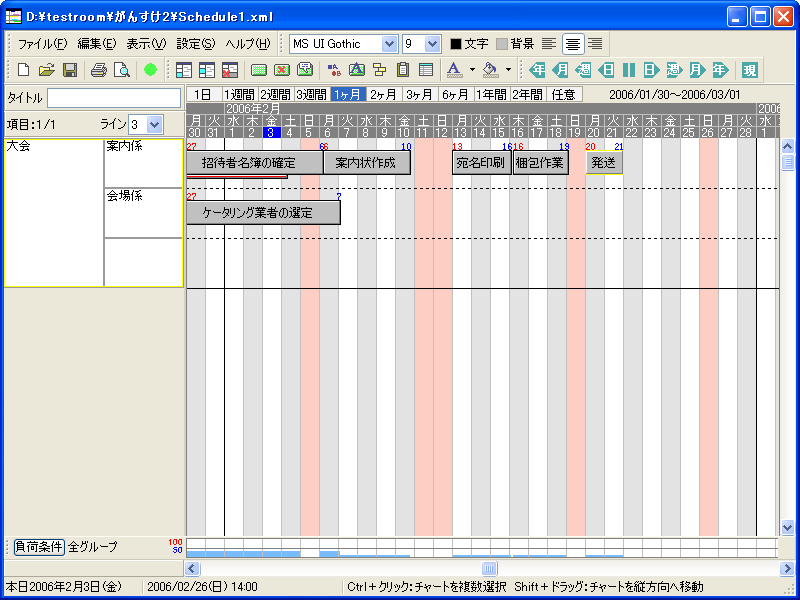Click the black 文字 color swatch
This screenshot has width=800, height=600.
click(456, 44)
